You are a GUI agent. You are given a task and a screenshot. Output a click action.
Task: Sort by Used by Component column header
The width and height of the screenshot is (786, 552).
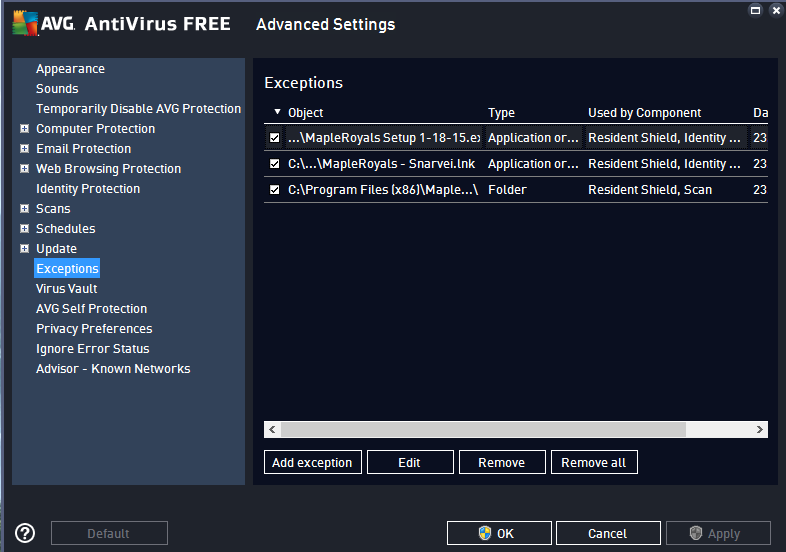click(644, 113)
